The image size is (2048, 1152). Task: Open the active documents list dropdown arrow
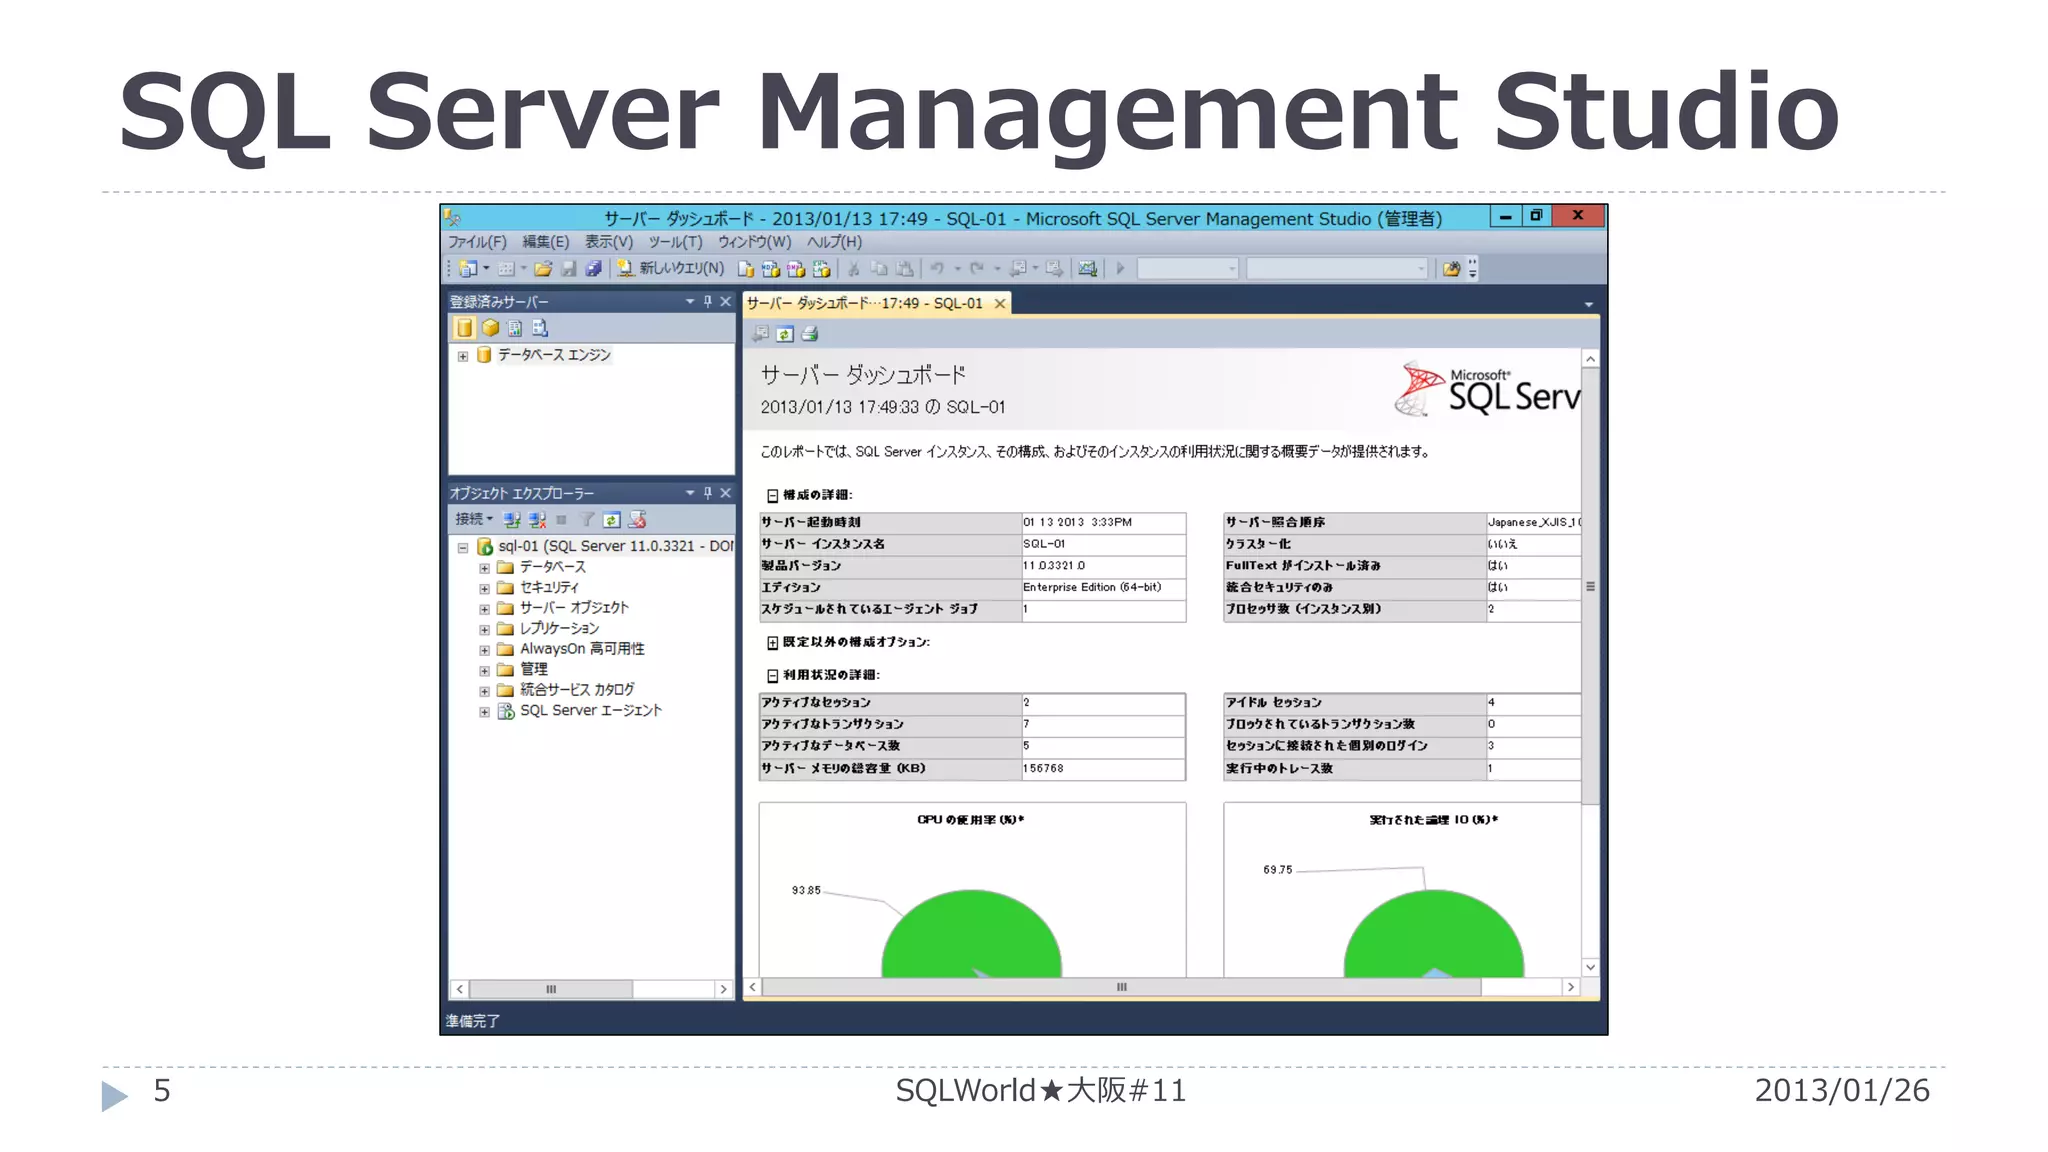1589,304
